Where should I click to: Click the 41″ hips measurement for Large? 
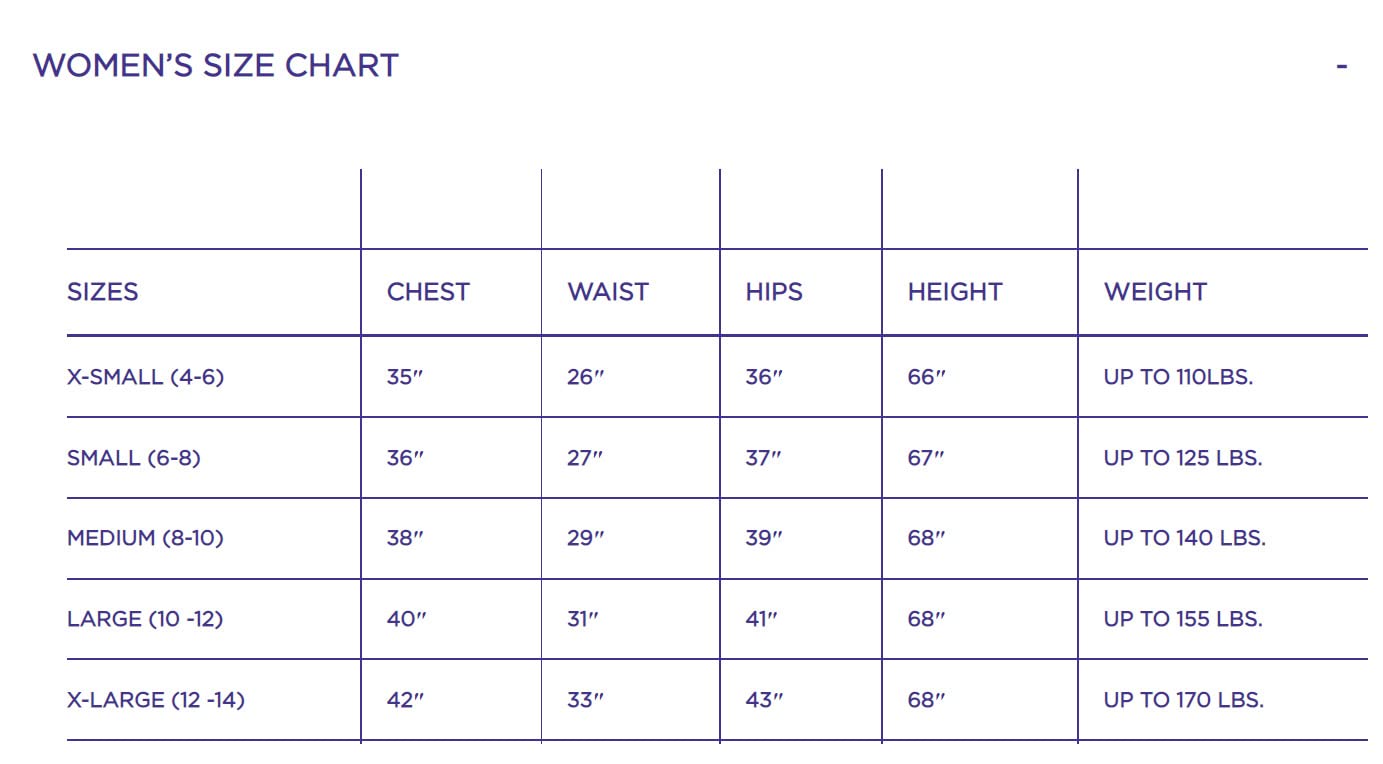(762, 619)
